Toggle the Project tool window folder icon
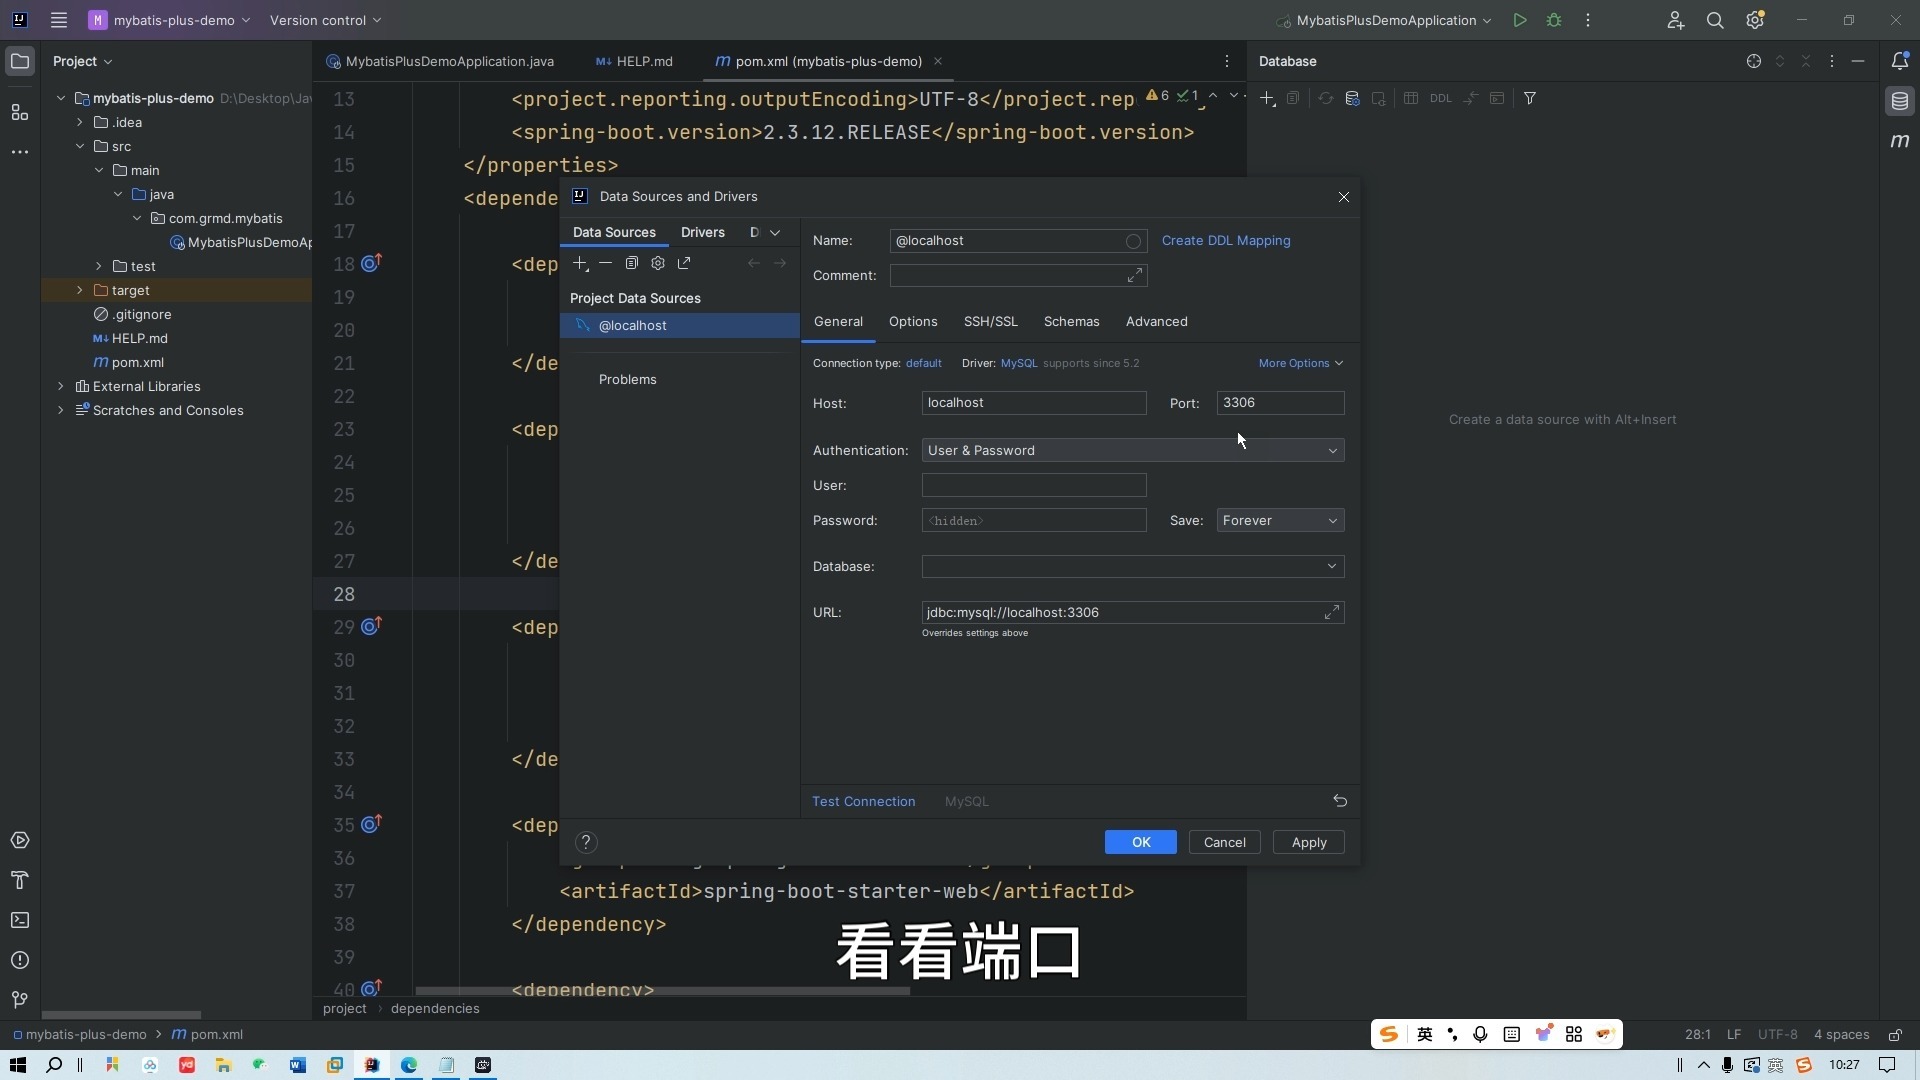The image size is (1920, 1080). pyautogui.click(x=20, y=61)
